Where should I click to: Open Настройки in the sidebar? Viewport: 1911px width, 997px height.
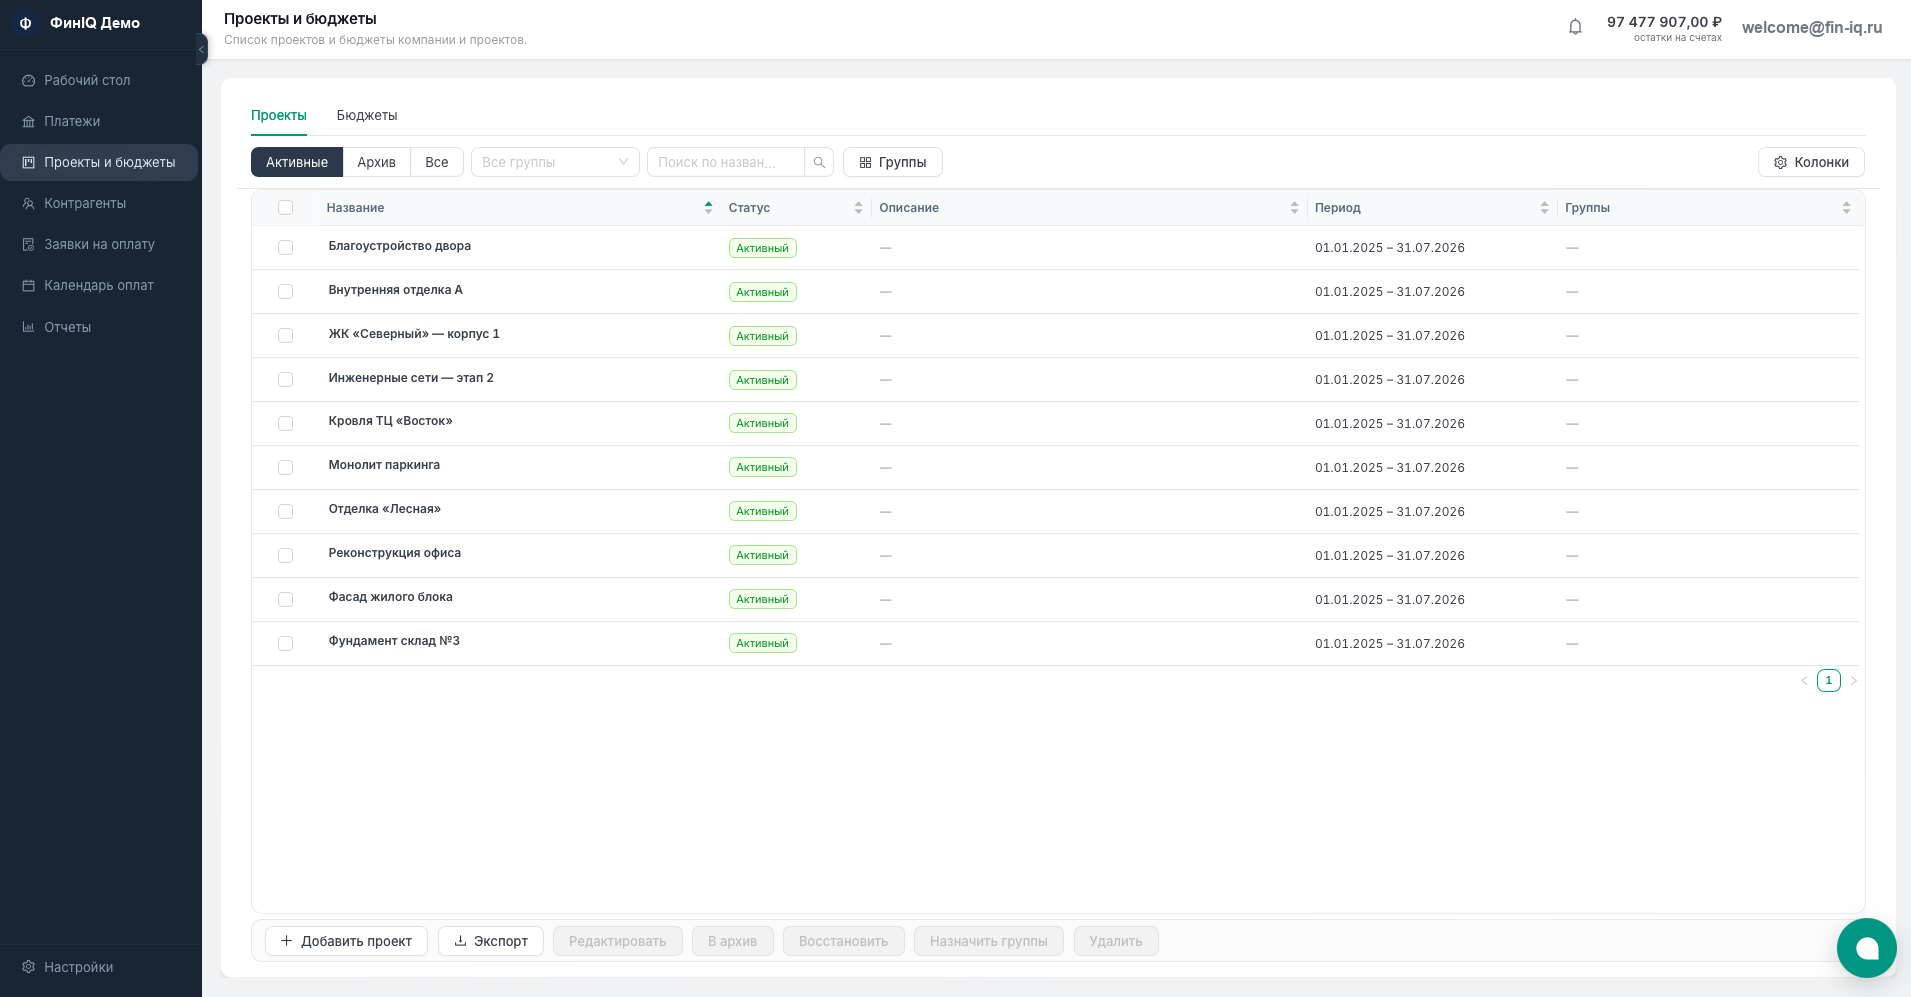pos(99,967)
